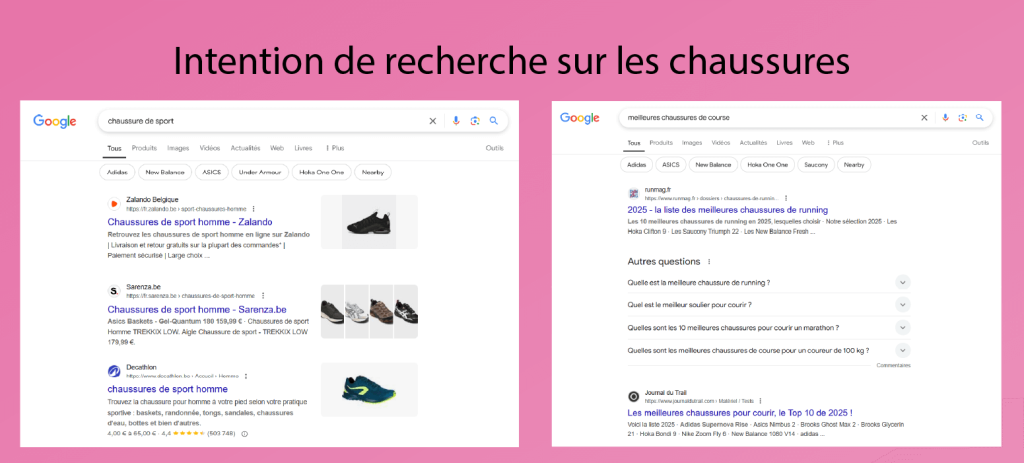
Task: Click the magnifier search icon, left window
Action: (494, 121)
